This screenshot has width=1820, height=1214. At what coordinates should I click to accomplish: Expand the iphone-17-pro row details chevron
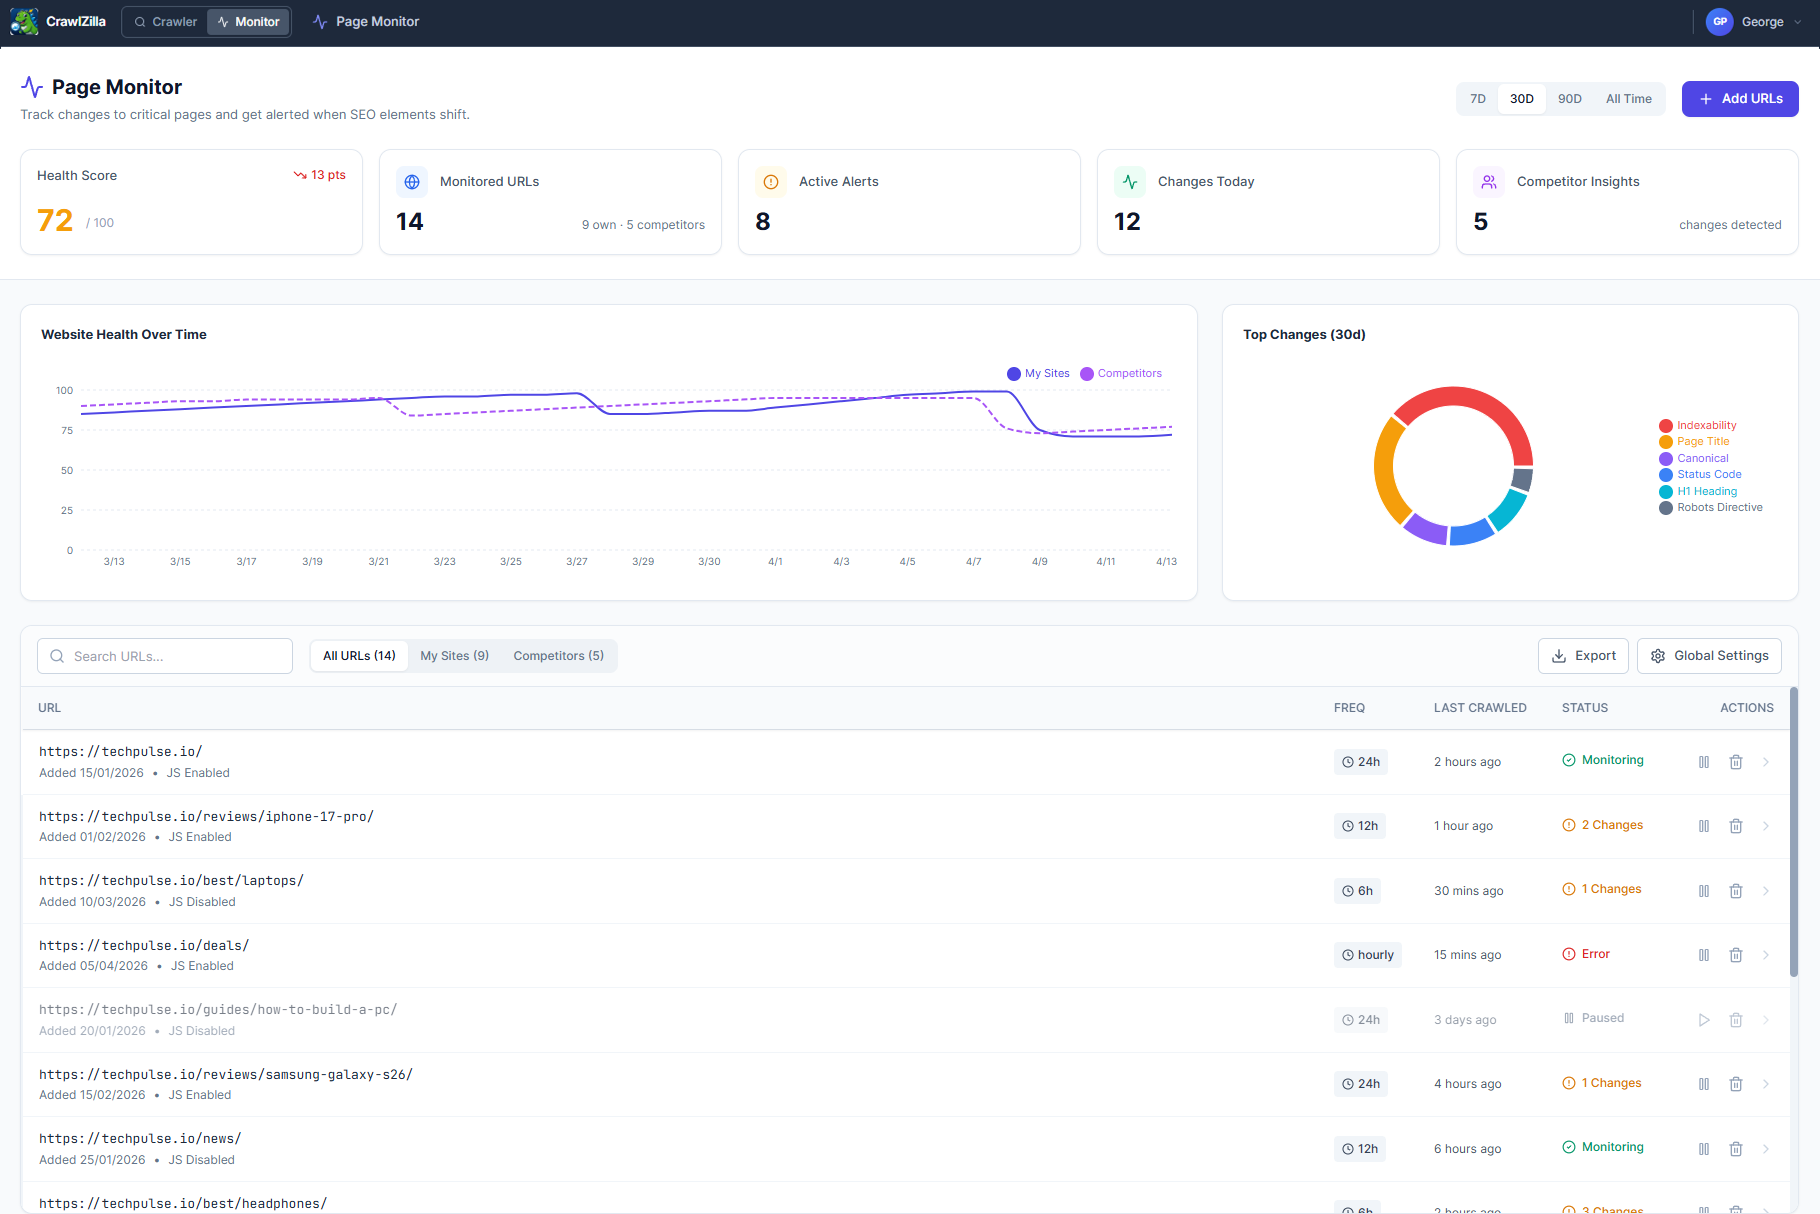pyautogui.click(x=1766, y=825)
